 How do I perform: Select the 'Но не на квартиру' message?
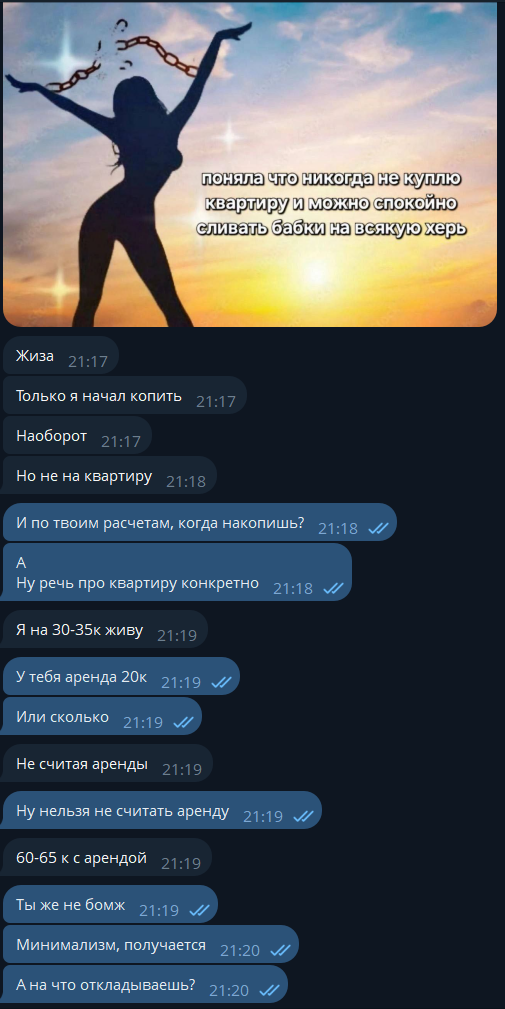pos(110,476)
